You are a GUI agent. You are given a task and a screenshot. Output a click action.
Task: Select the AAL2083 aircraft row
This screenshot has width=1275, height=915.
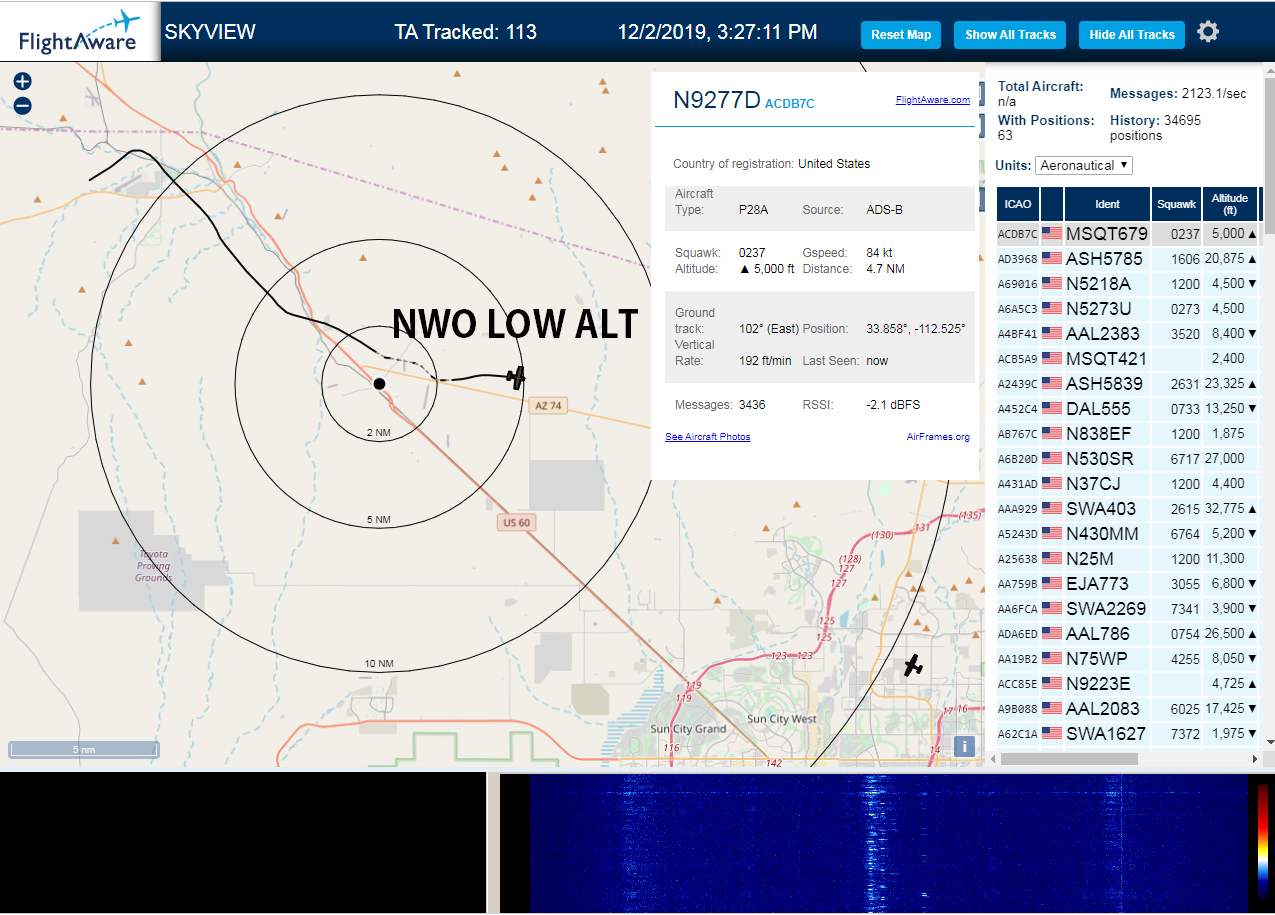point(1128,709)
